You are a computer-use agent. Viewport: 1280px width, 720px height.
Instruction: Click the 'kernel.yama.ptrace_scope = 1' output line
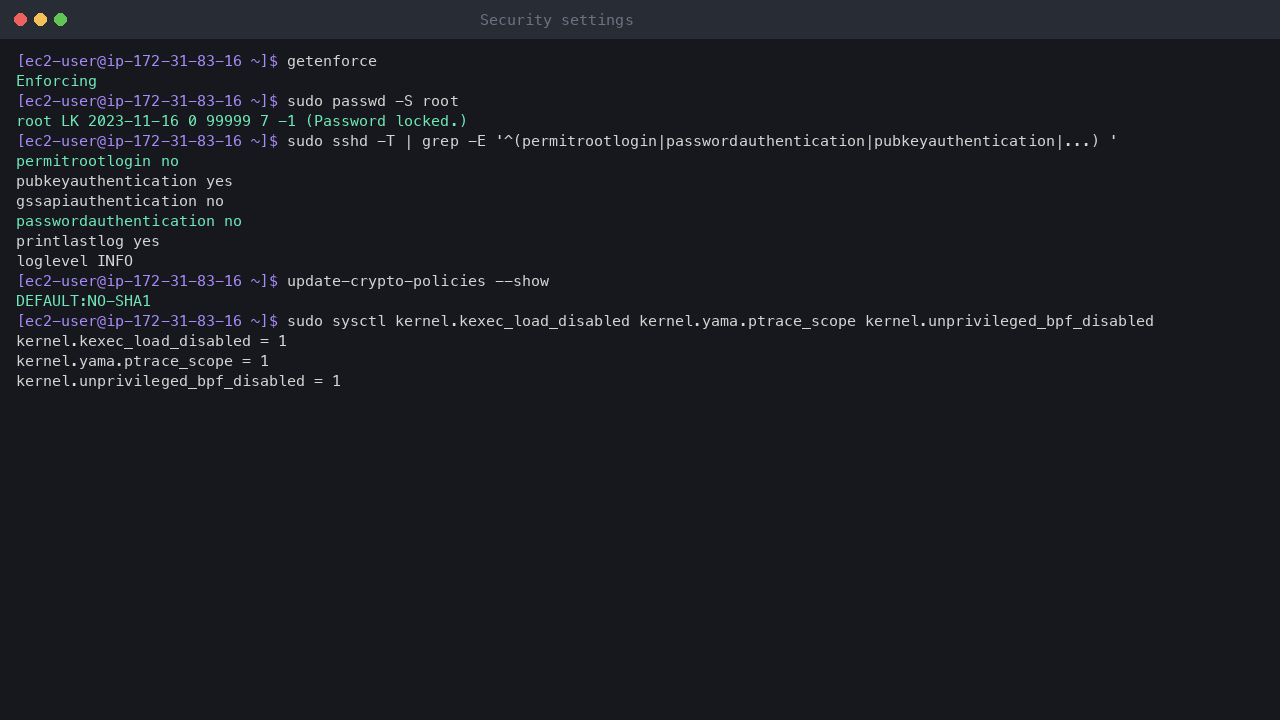(x=142, y=361)
